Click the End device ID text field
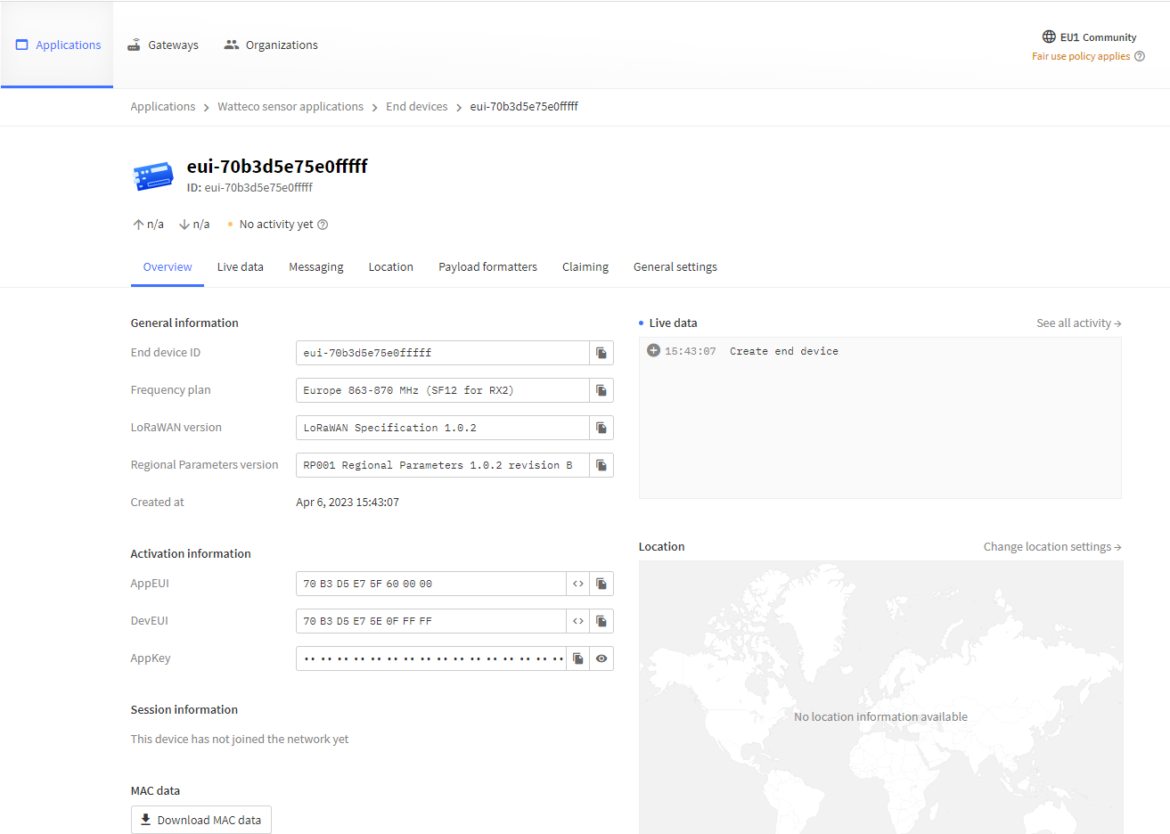This screenshot has height=834, width=1170. tap(441, 353)
